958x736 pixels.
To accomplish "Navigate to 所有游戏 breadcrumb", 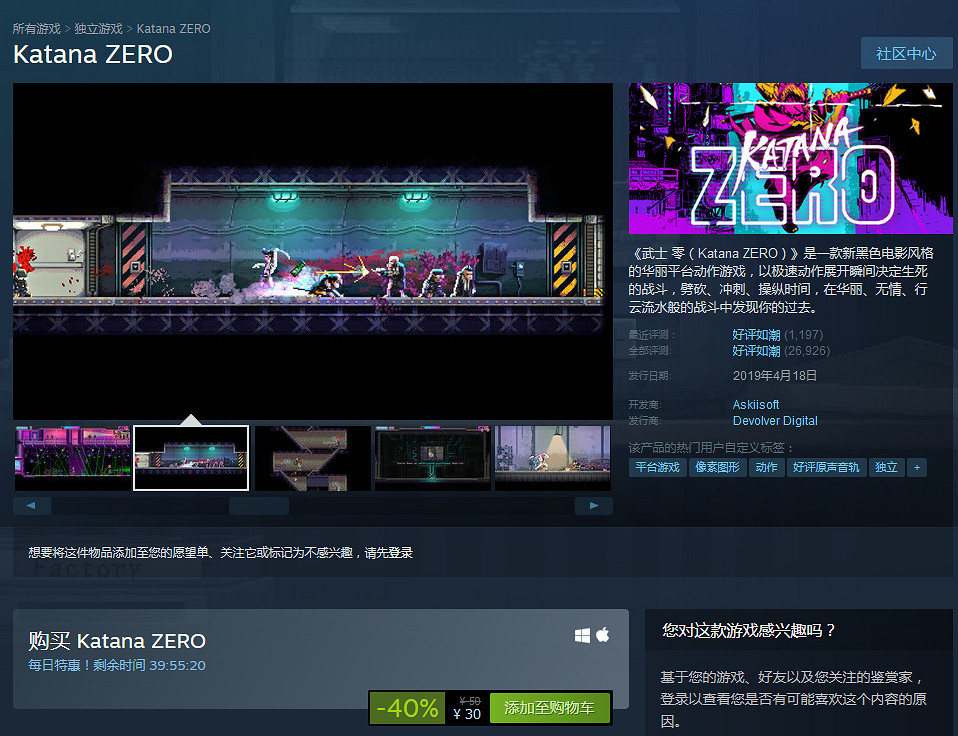I will 36,28.
